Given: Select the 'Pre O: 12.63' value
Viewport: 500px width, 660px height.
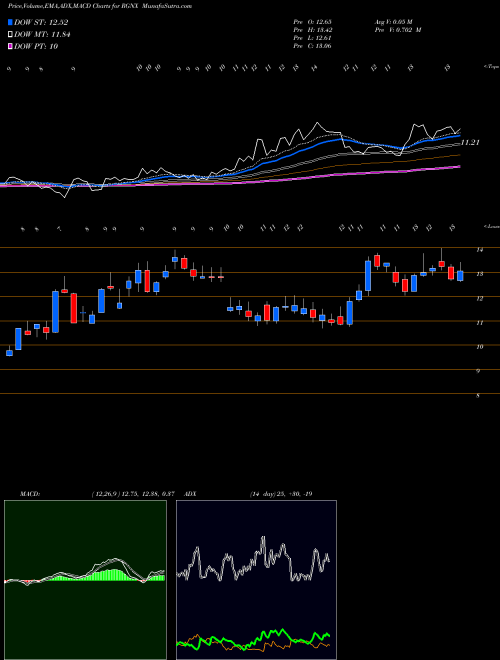Looking at the screenshot, I should [x=312, y=21].
